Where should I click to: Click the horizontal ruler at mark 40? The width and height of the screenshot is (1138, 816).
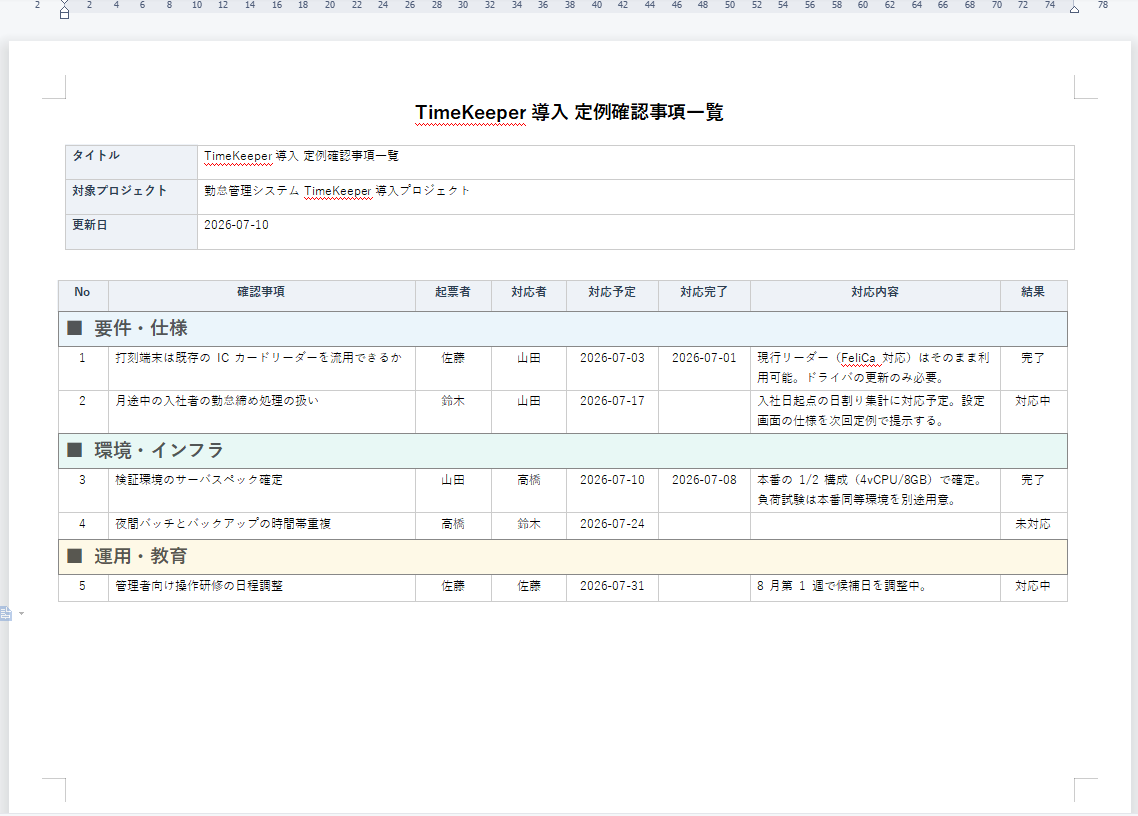pyautogui.click(x=597, y=5)
